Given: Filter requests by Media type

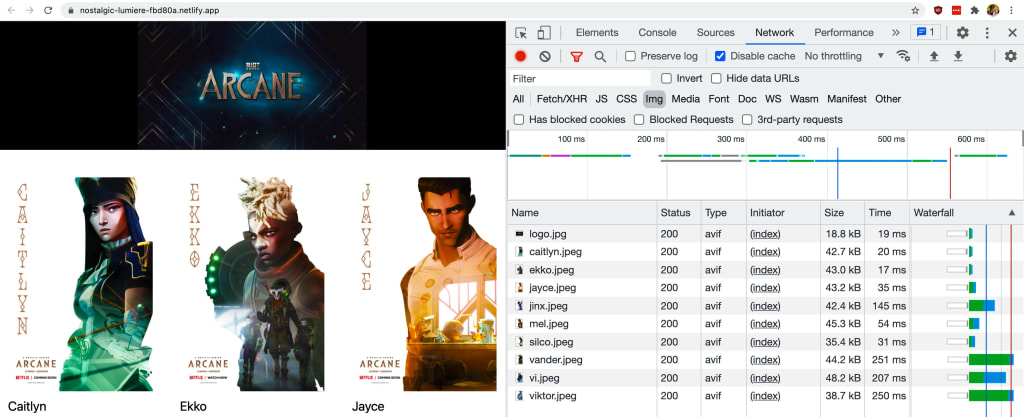Looking at the screenshot, I should (x=686, y=99).
